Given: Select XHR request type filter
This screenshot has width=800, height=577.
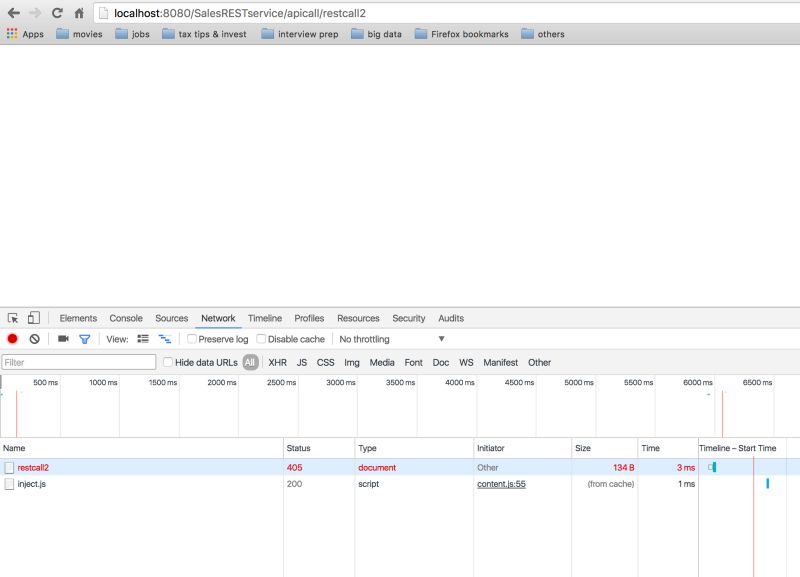Looking at the screenshot, I should pos(276,362).
